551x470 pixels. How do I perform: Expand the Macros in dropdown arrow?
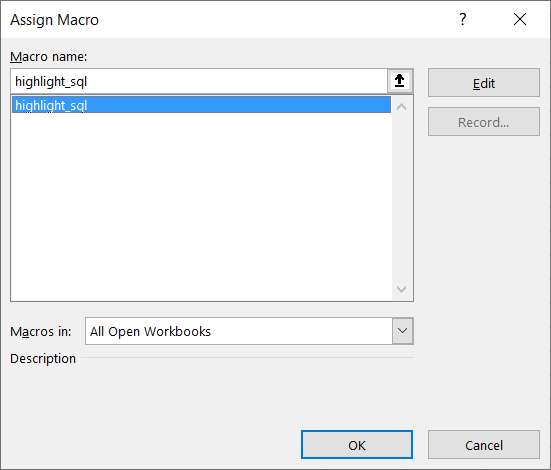(x=402, y=331)
